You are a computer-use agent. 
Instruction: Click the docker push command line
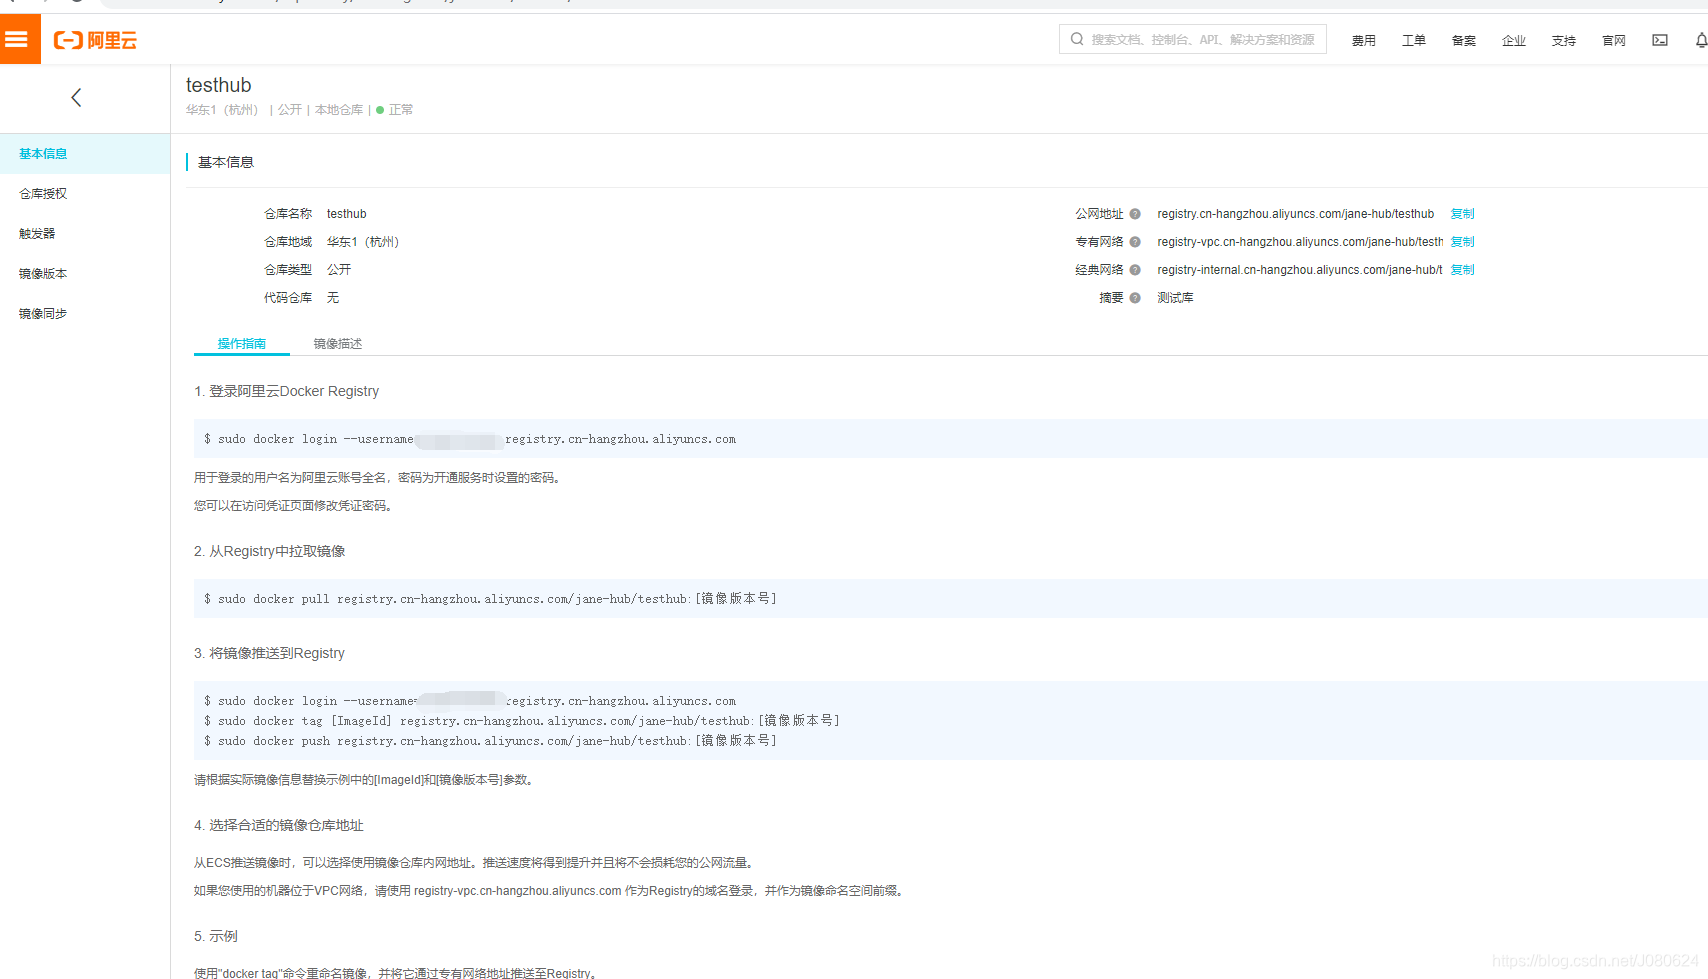tap(490, 741)
